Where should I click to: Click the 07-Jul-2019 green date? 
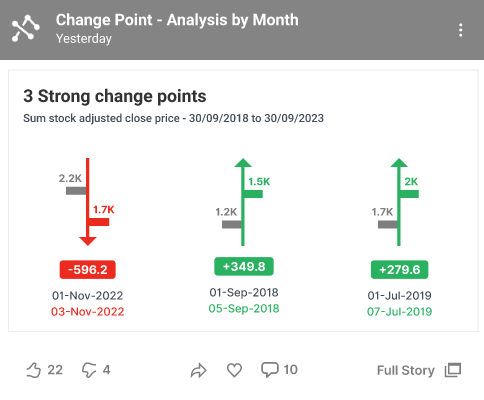pos(400,312)
